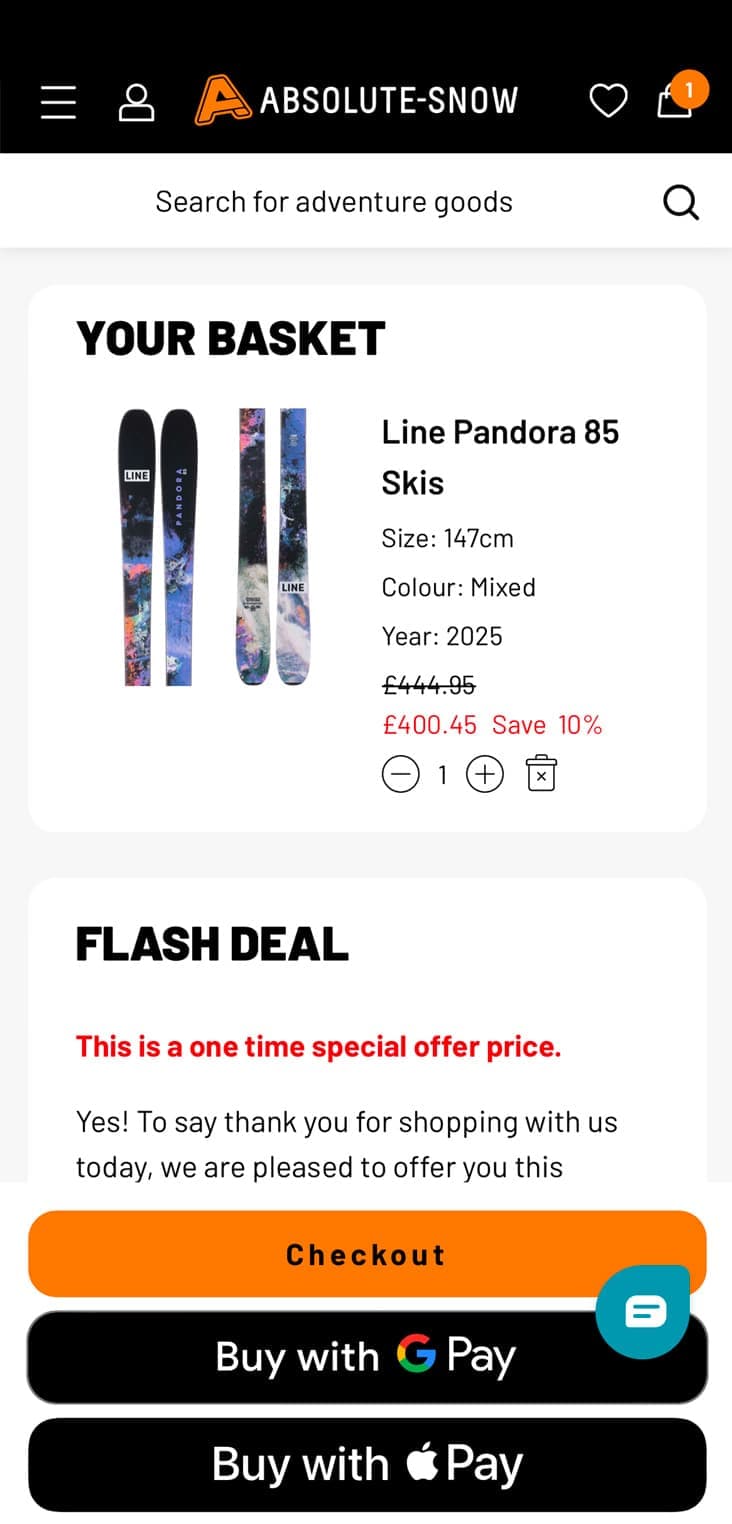This screenshot has width=732, height=1524.
Task: Open the Line Pandora skis product image
Action: (x=214, y=547)
